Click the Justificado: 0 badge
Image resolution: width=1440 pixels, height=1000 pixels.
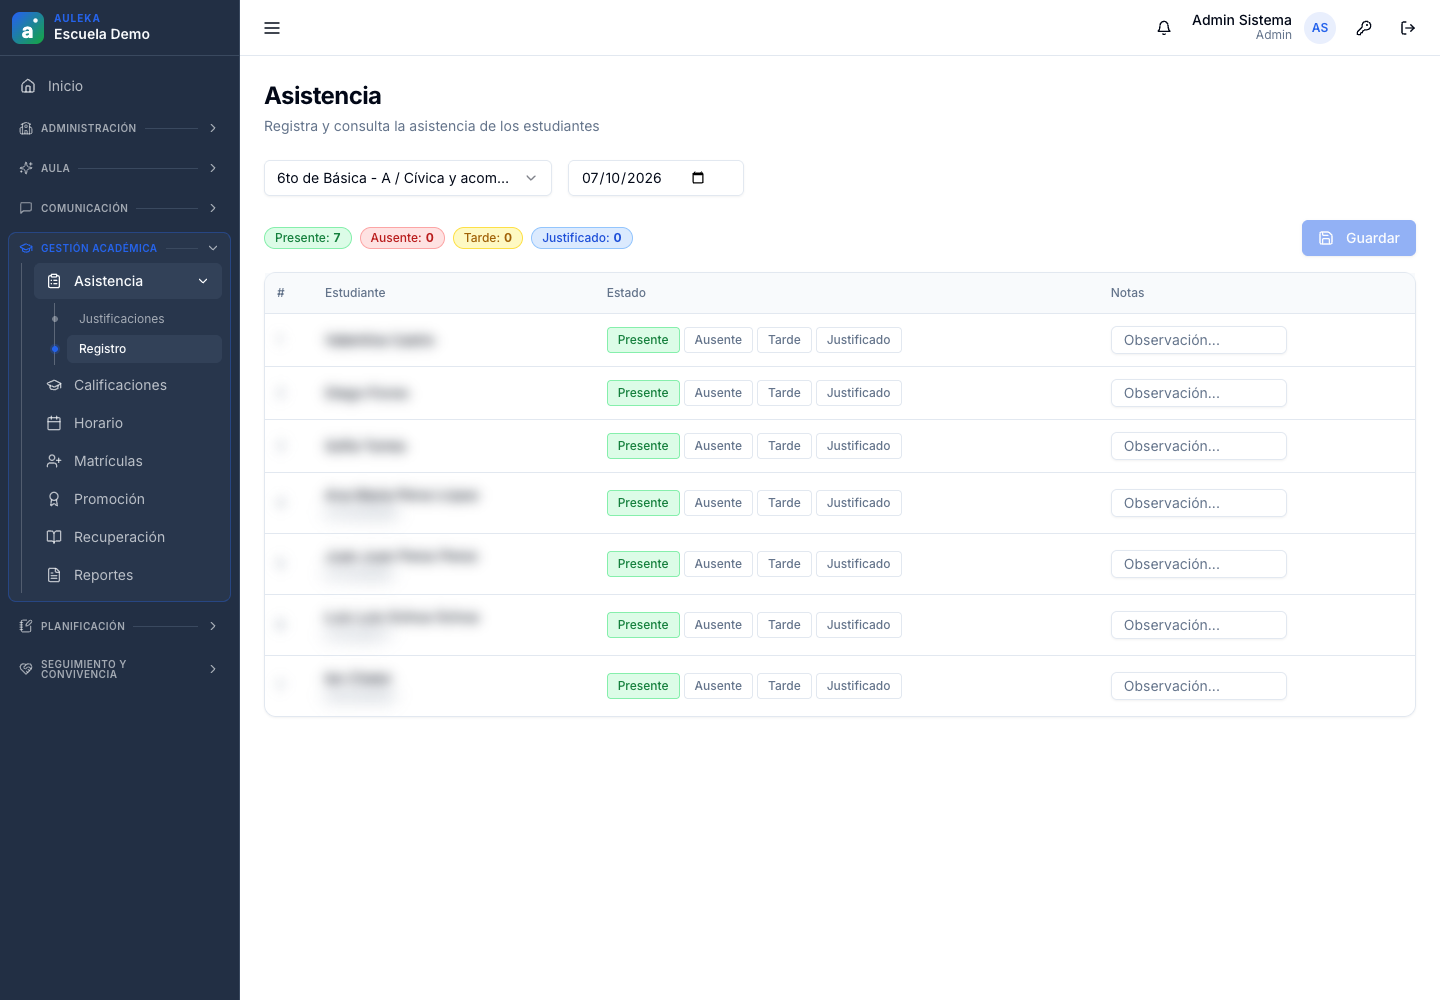point(582,238)
